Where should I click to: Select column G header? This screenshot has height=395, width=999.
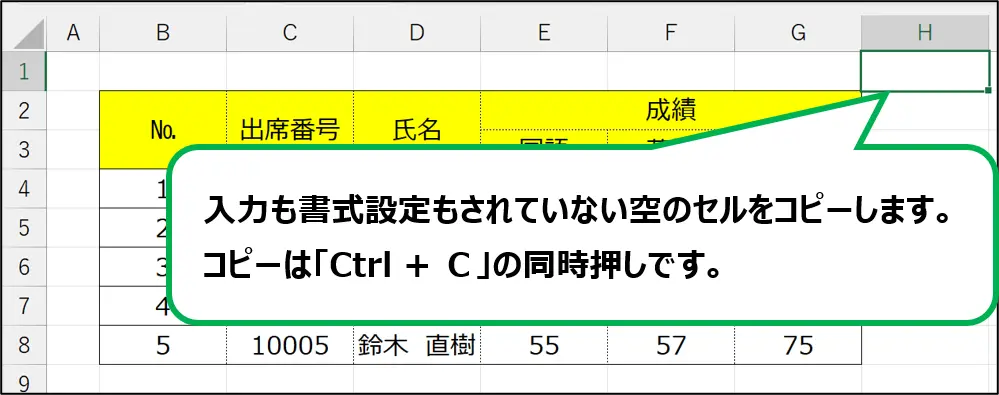tap(798, 34)
